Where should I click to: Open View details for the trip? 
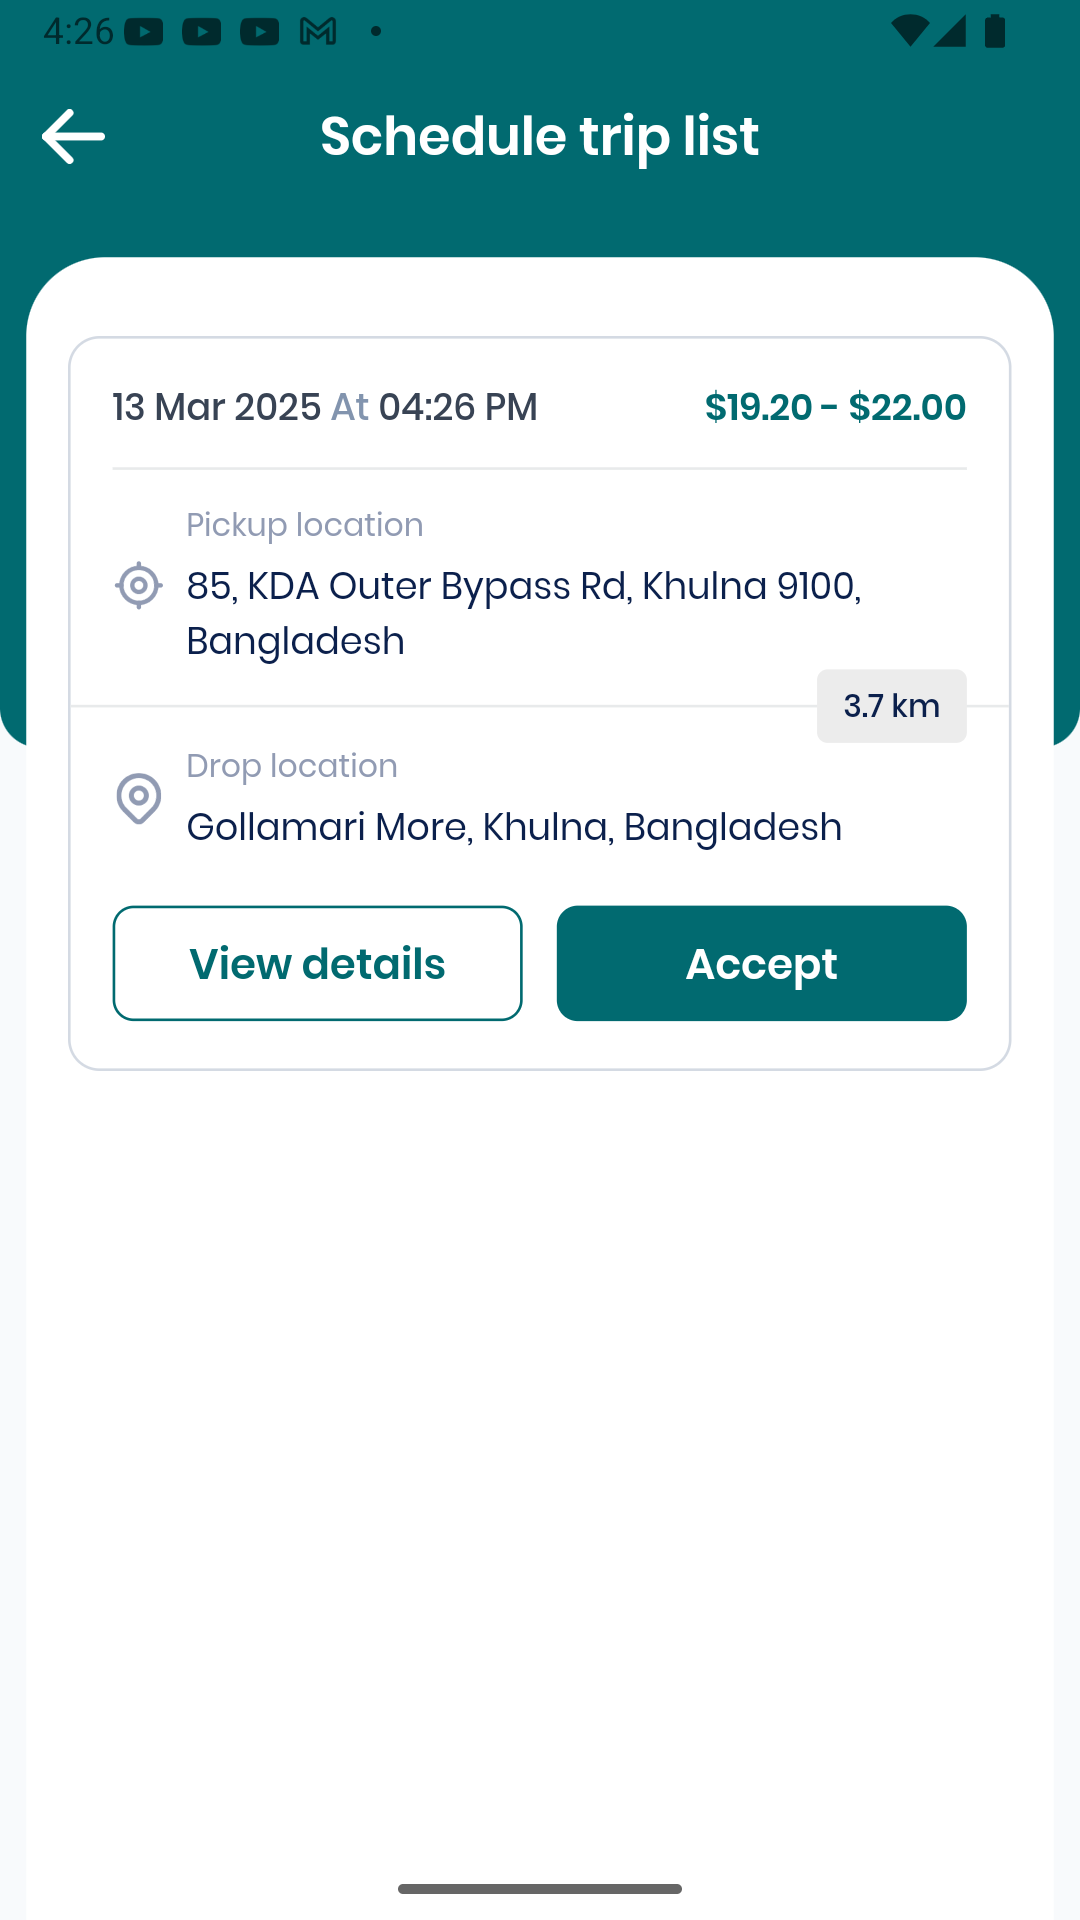[318, 963]
